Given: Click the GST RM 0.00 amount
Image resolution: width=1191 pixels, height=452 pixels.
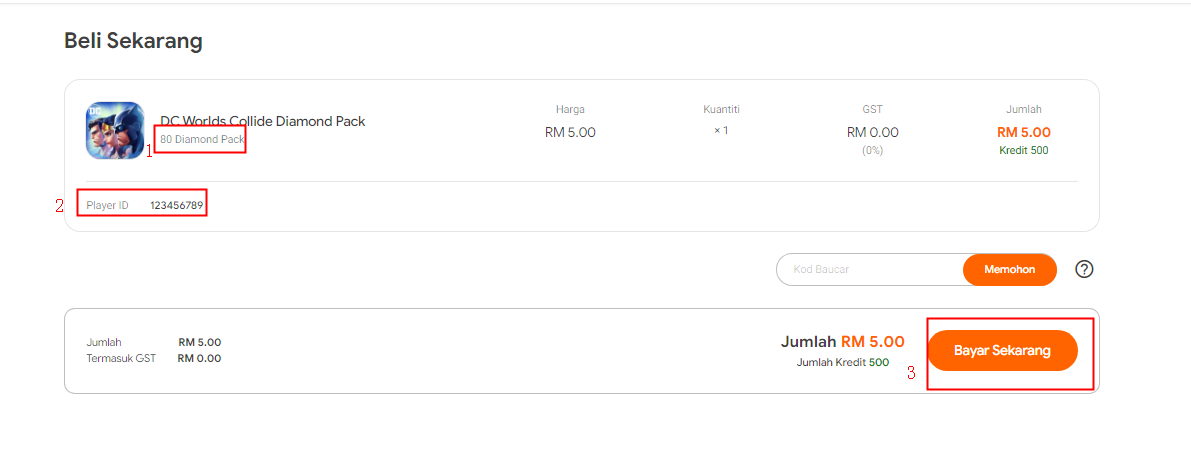Looking at the screenshot, I should point(873,132).
